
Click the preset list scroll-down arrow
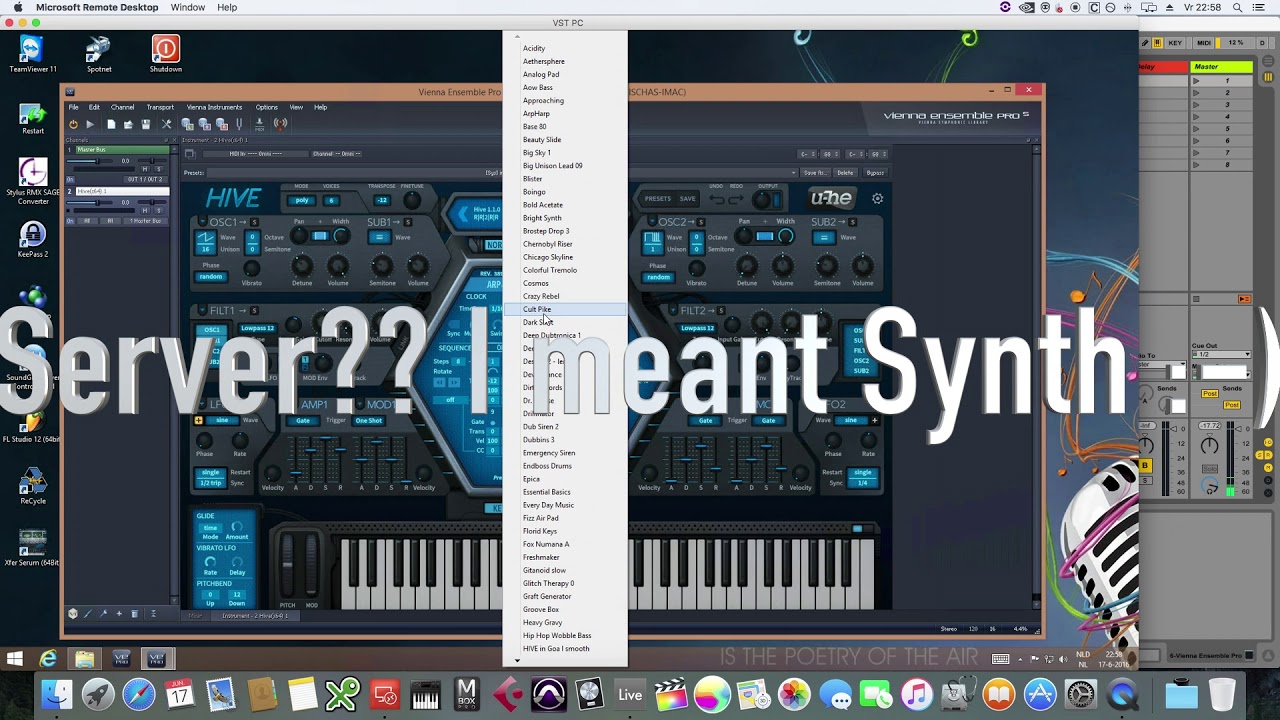click(517, 660)
